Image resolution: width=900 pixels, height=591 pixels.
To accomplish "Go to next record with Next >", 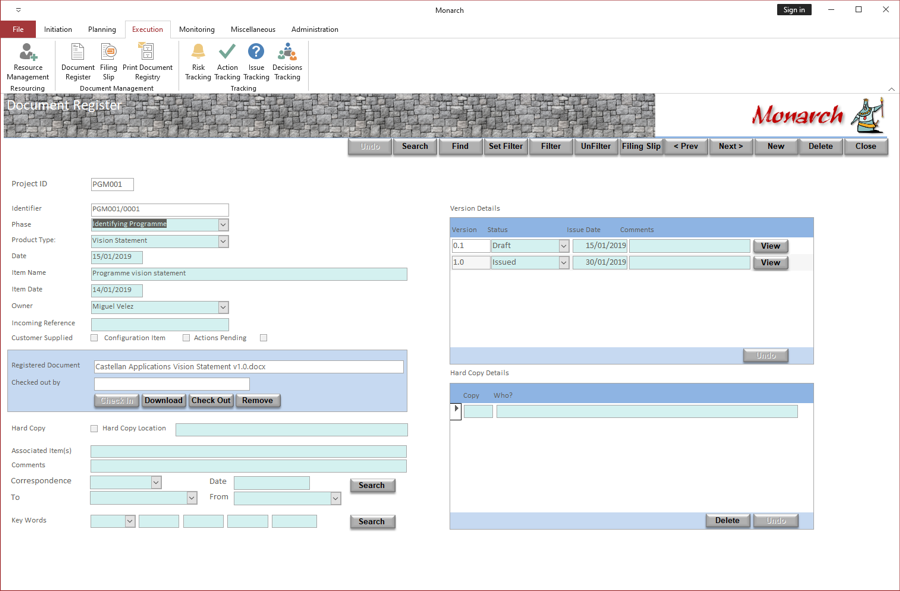I will (731, 146).
